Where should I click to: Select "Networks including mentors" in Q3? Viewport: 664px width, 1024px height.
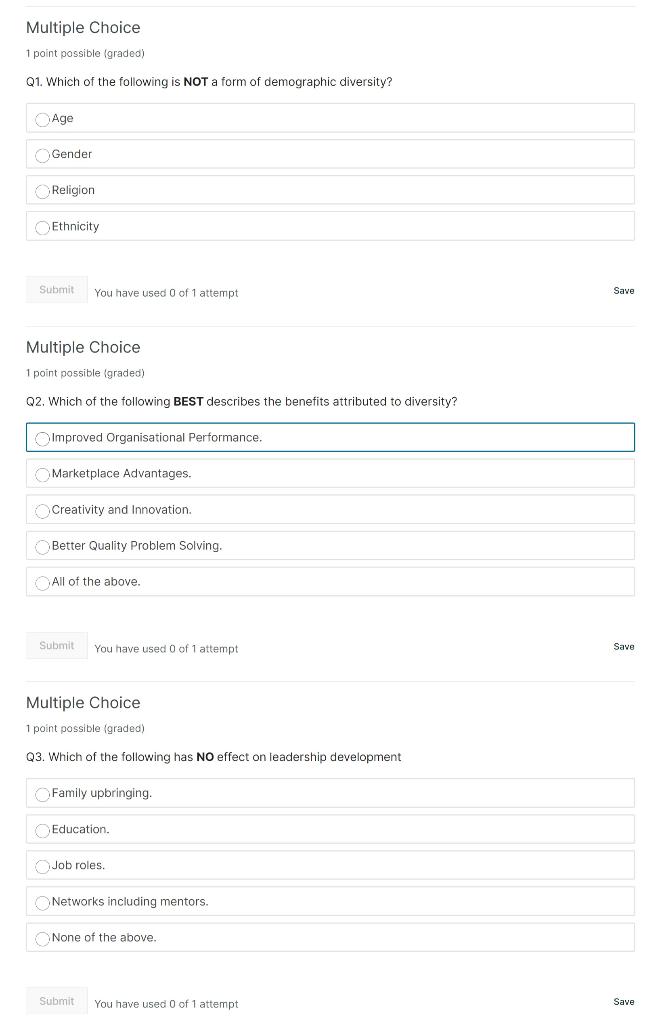[42, 902]
